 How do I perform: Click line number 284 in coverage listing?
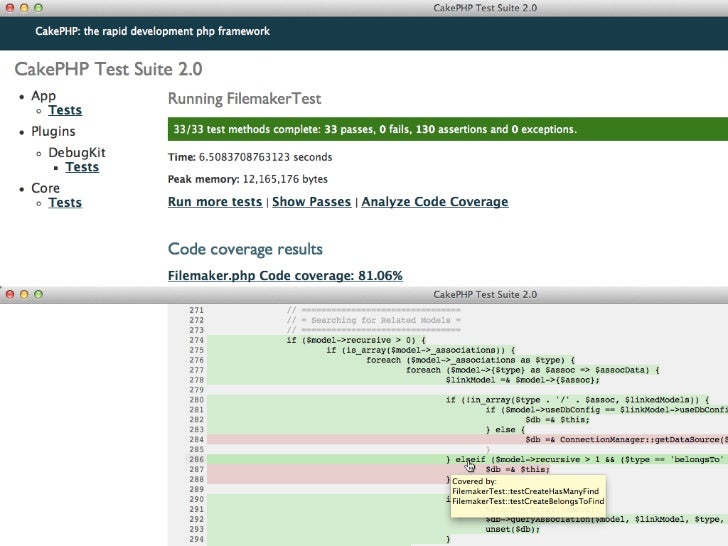(x=196, y=440)
